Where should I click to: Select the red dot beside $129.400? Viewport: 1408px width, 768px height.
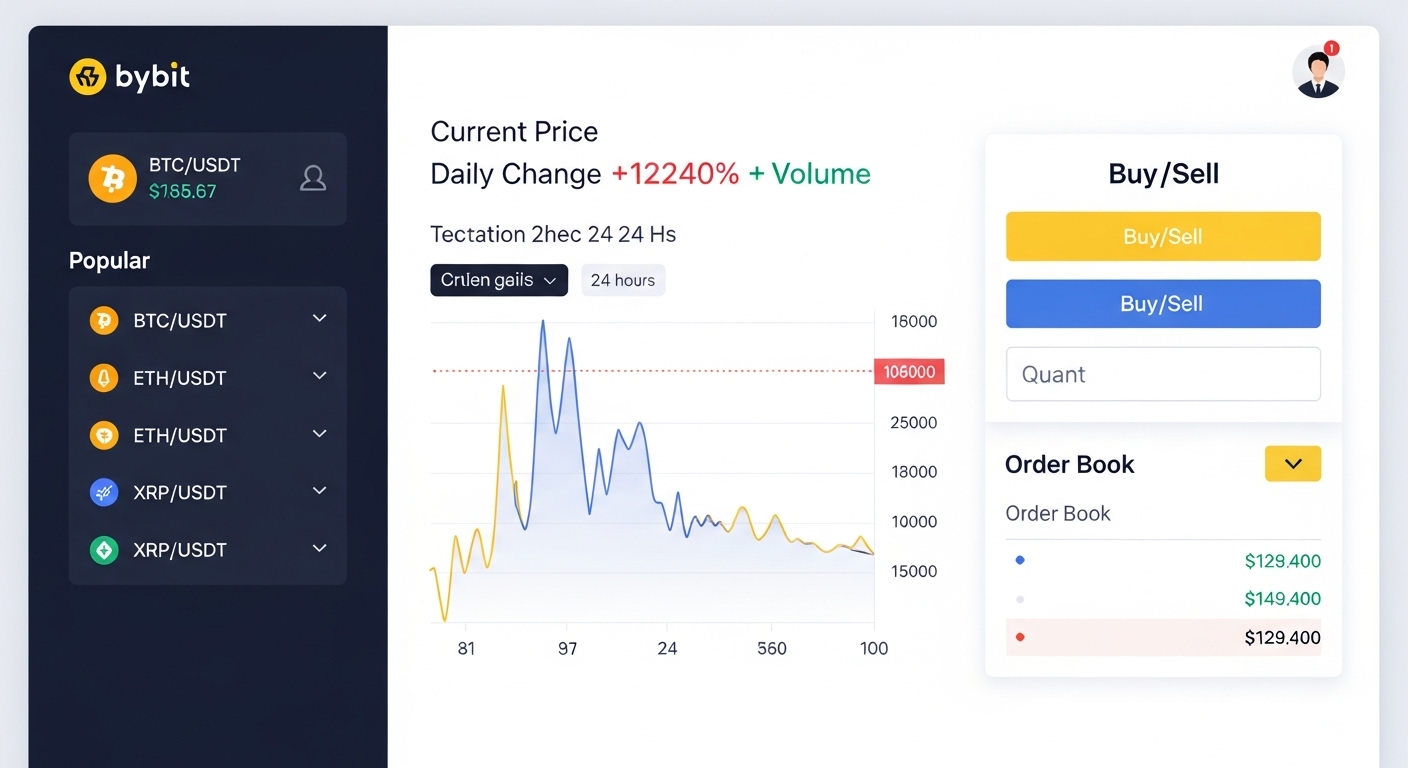point(1020,636)
